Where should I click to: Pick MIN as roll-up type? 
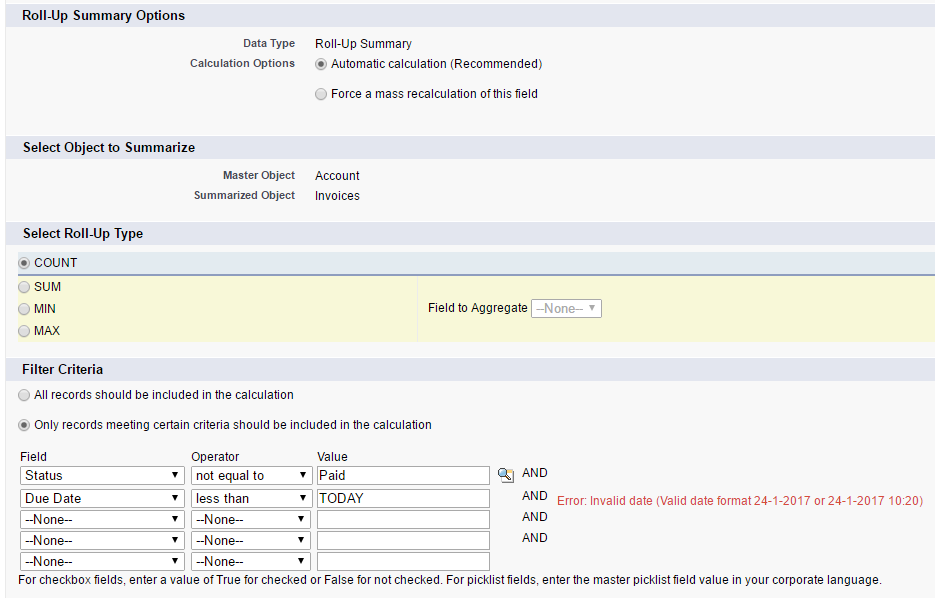coord(25,309)
